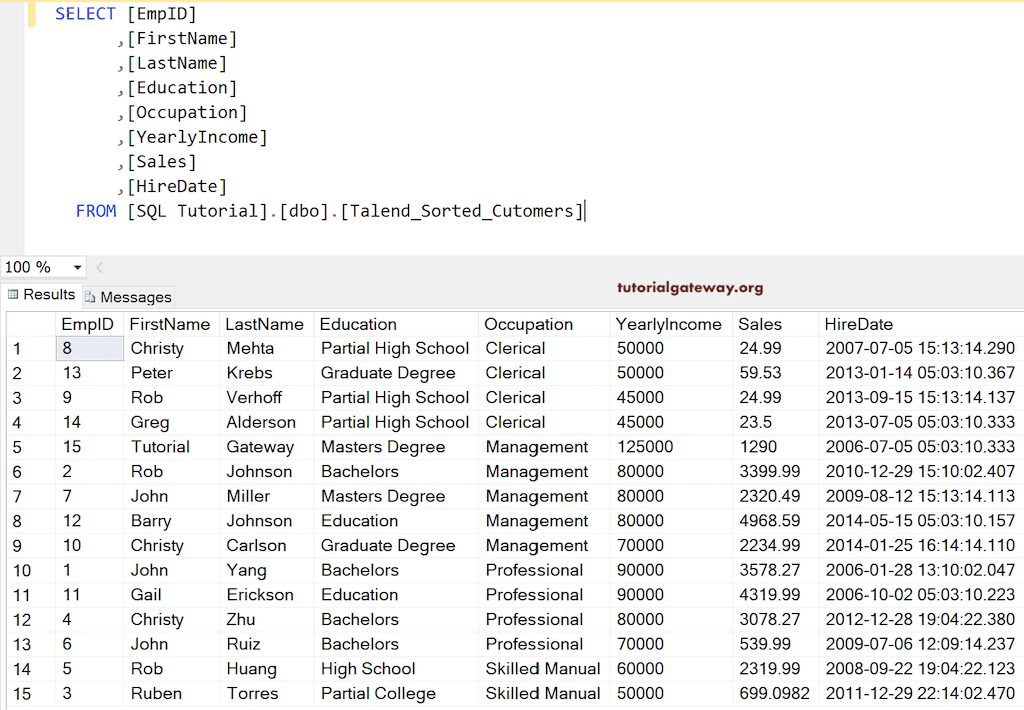1024x710 pixels.
Task: Click the cell containing Tutorial first name
Action: tap(160, 447)
